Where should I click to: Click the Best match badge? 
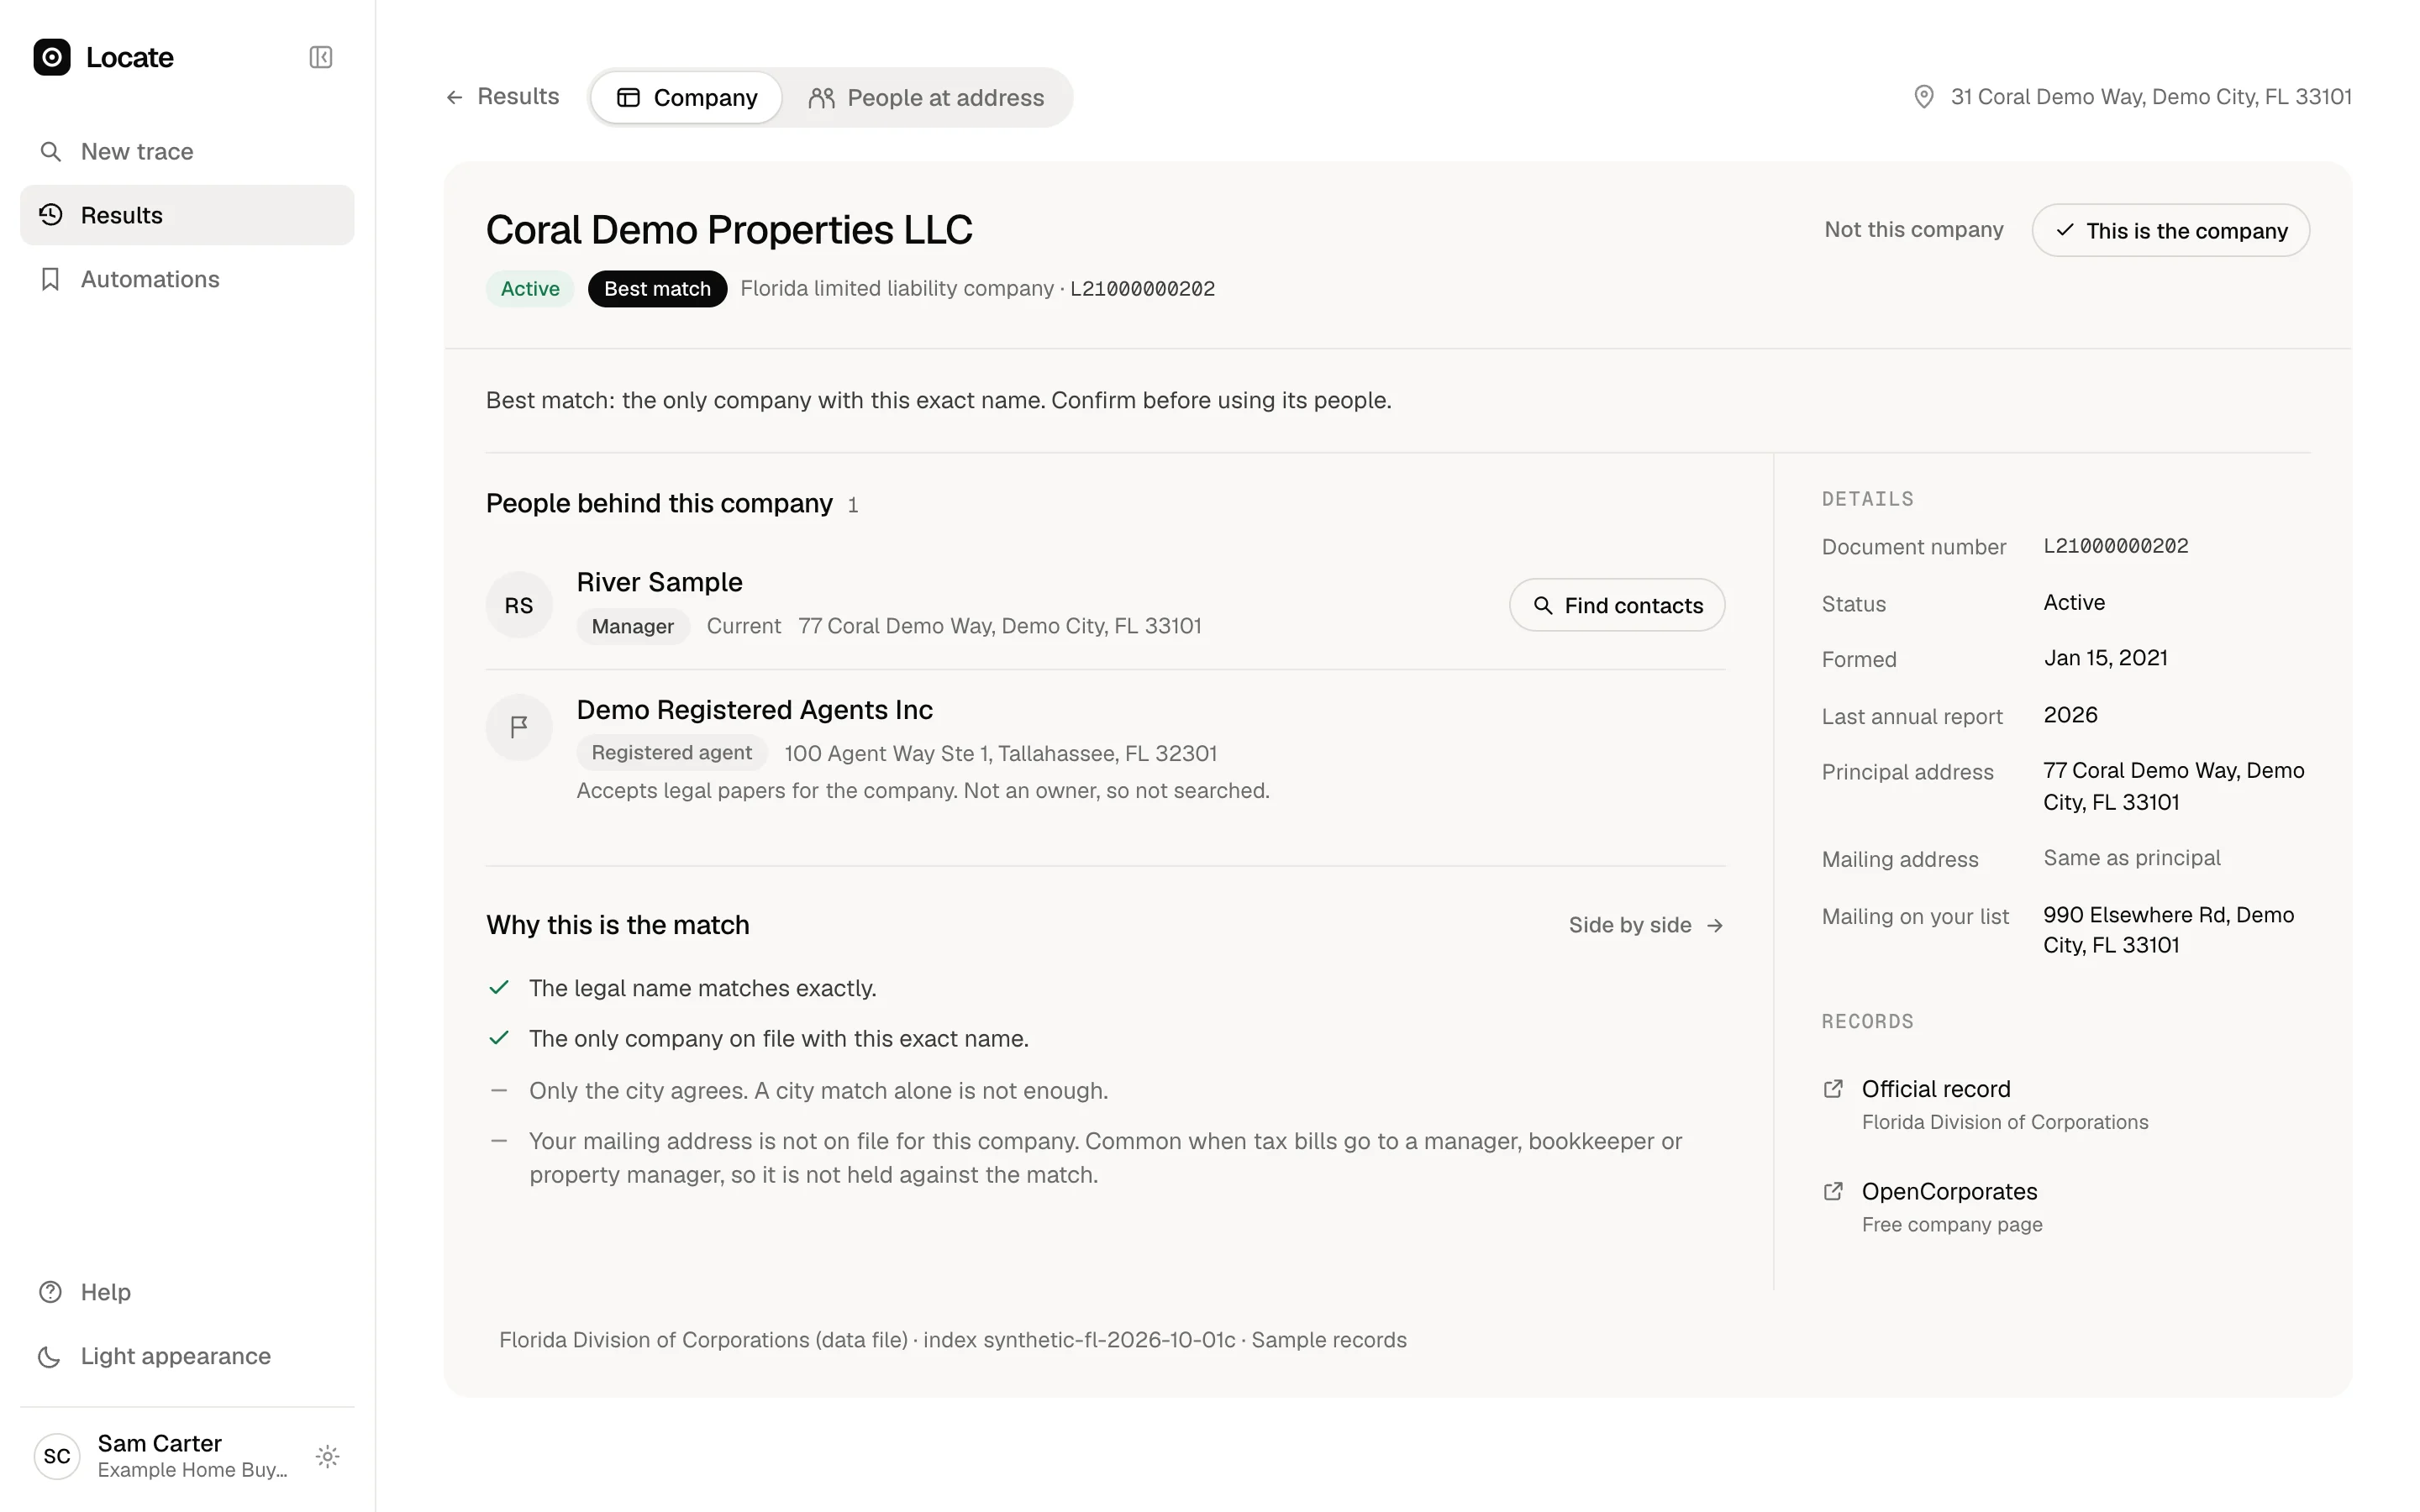[x=657, y=289]
